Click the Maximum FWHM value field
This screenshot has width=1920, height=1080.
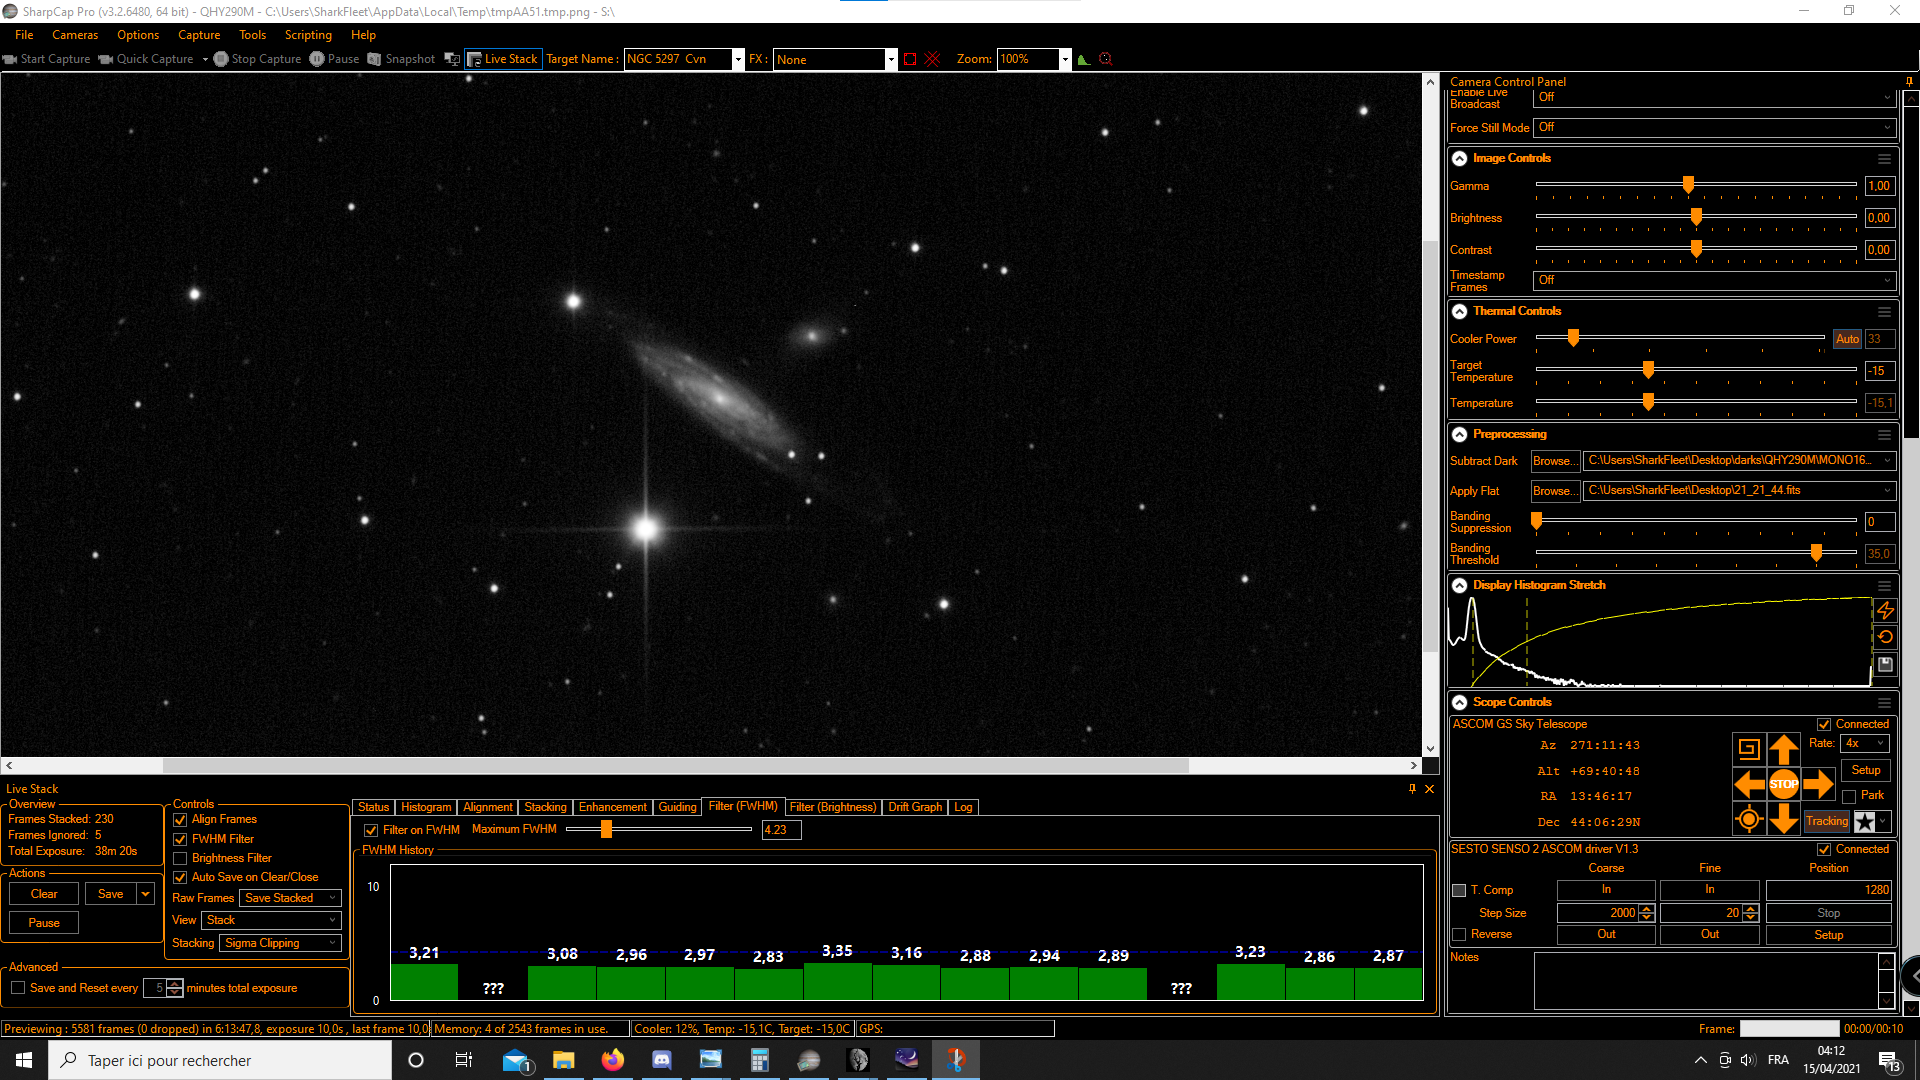click(x=781, y=830)
